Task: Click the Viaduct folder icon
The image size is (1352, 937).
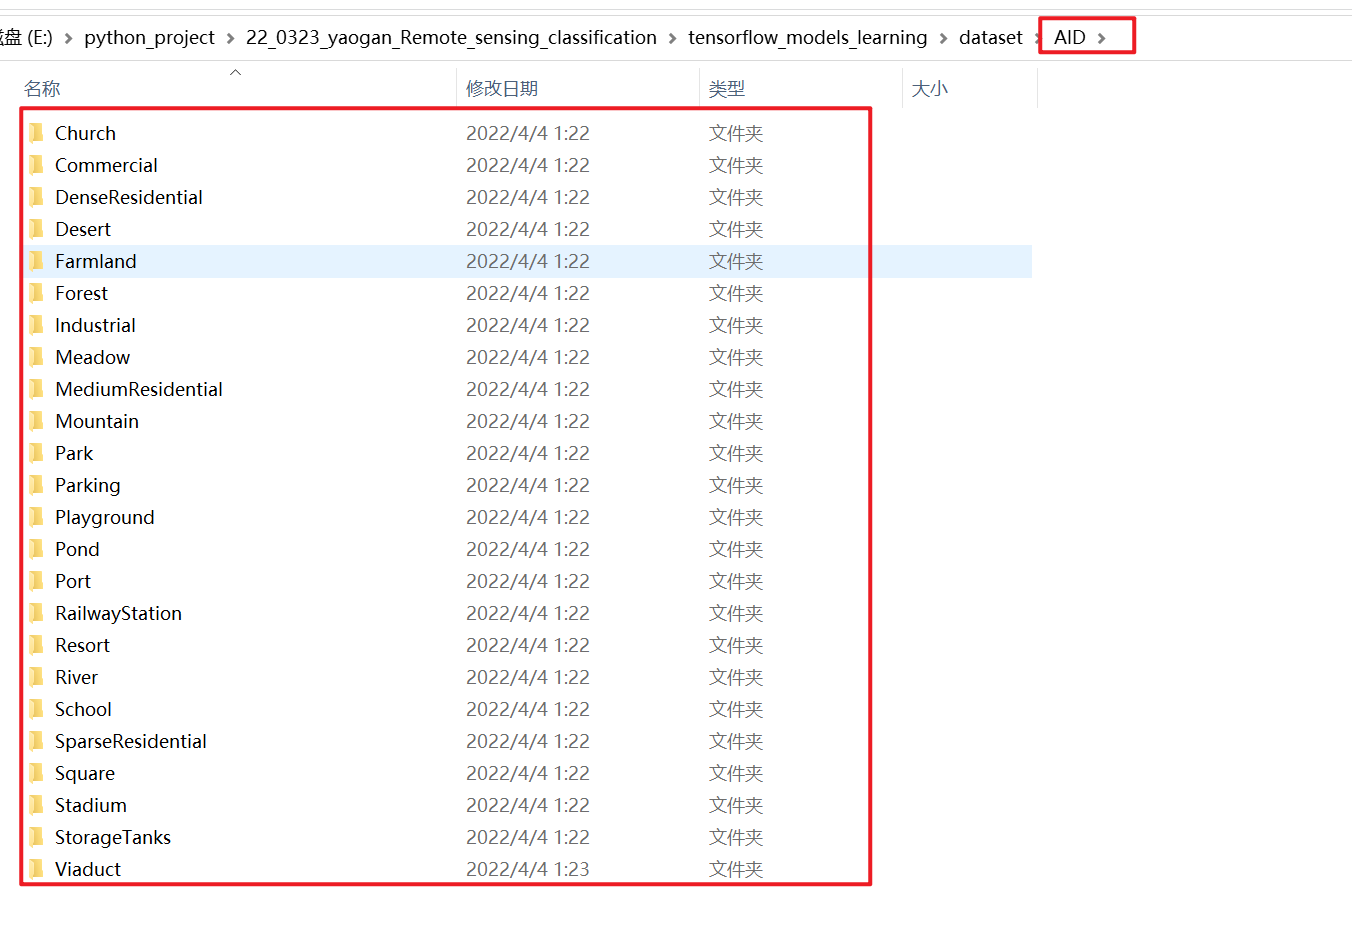Action: pyautogui.click(x=36, y=869)
